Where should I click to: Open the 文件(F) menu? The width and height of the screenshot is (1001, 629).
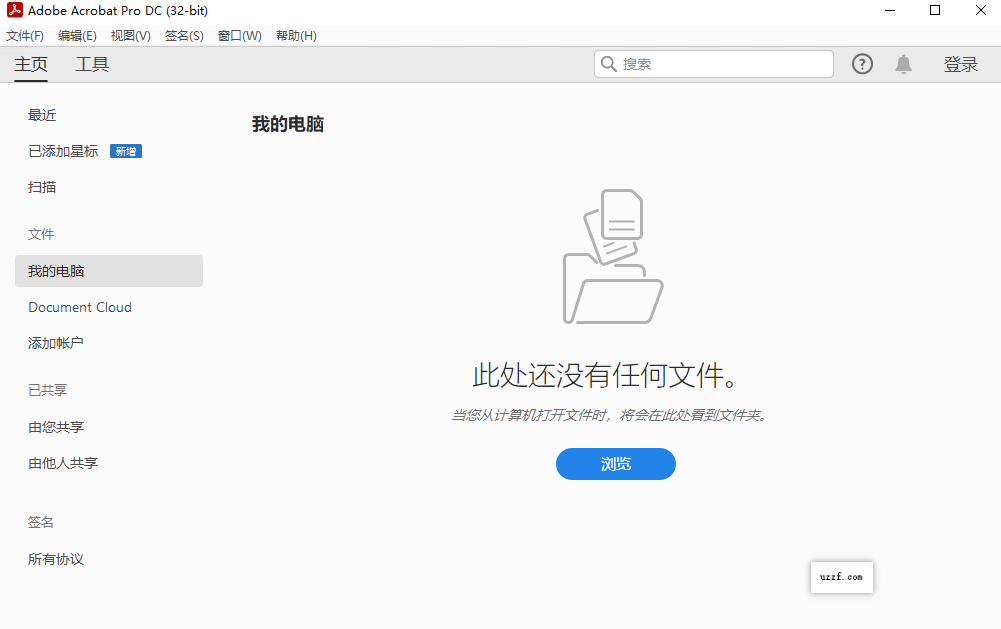25,35
